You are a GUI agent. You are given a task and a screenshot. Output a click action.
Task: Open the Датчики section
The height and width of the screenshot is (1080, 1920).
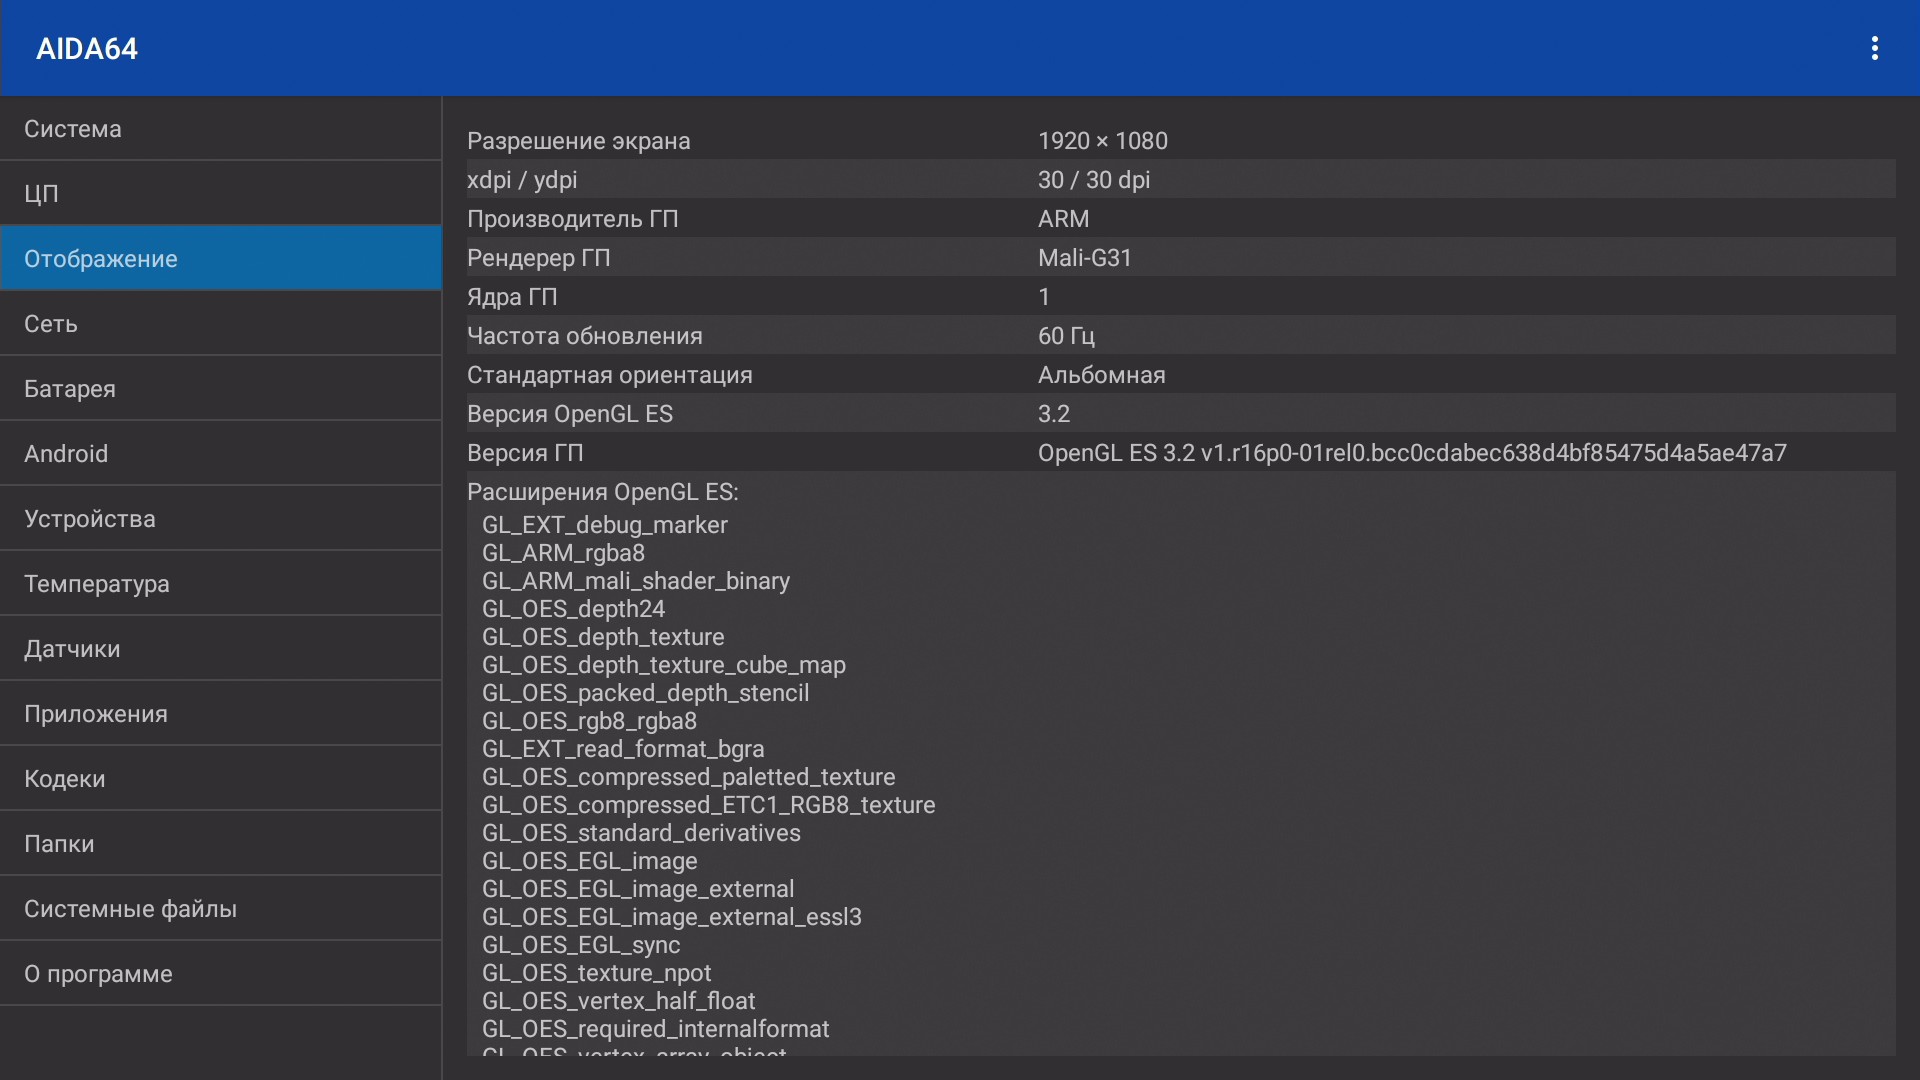(220, 648)
